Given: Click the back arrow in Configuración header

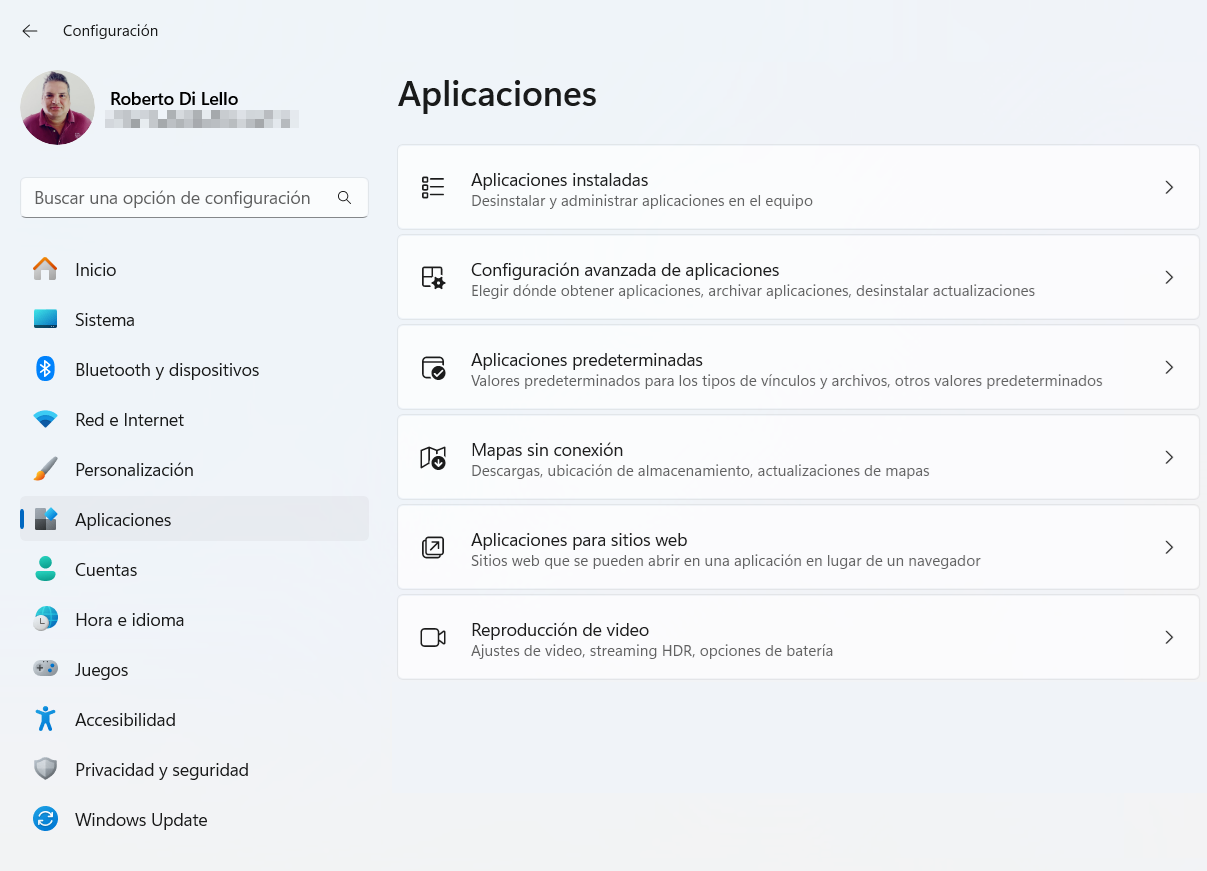Looking at the screenshot, I should (x=30, y=31).
